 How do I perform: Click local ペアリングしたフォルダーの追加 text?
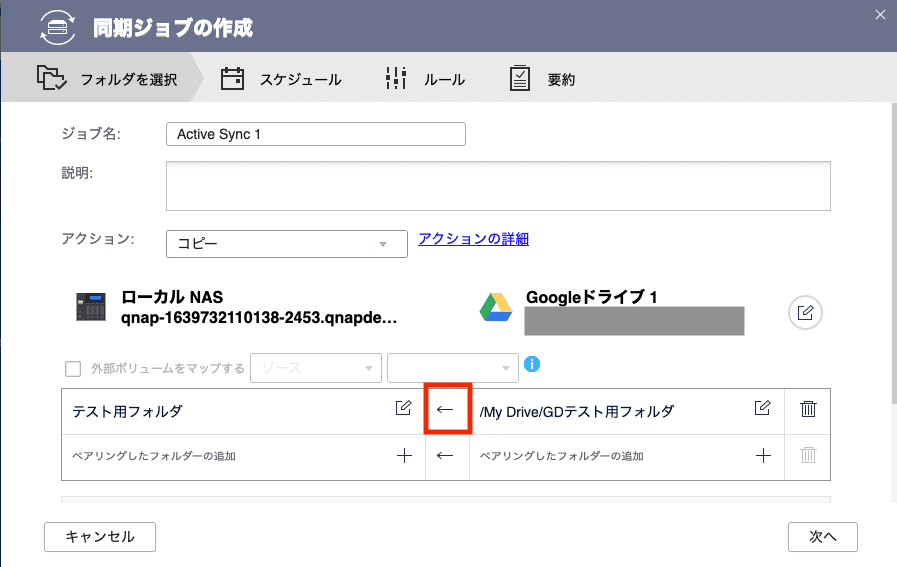(154, 456)
